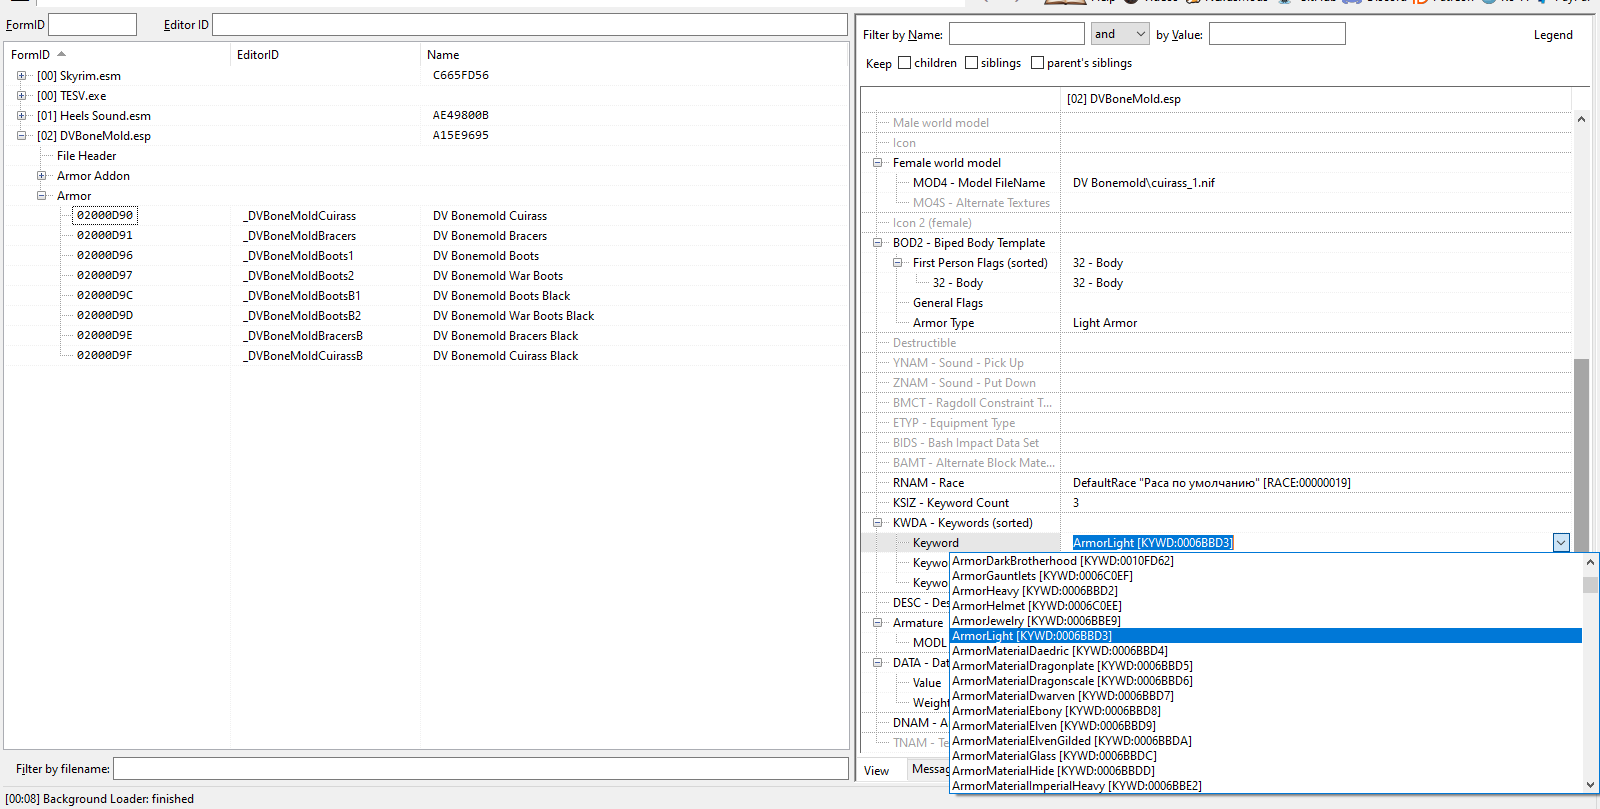This screenshot has height=809, width=1600.
Task: Click the Editor ID search field
Action: pos(530,24)
